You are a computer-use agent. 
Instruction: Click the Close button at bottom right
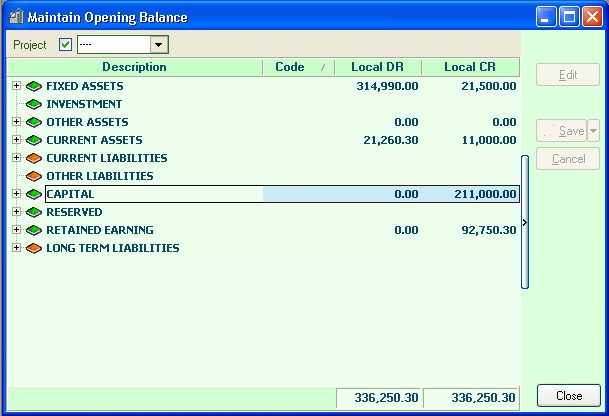(569, 396)
